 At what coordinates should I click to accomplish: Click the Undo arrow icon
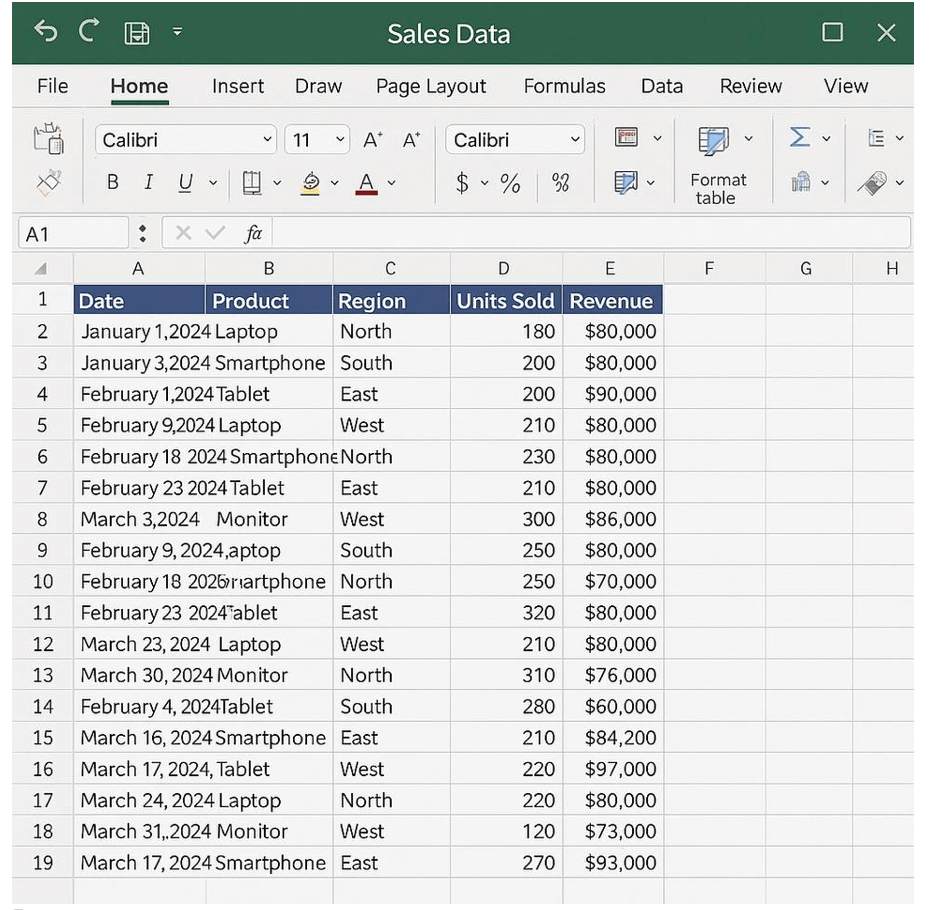click(45, 31)
